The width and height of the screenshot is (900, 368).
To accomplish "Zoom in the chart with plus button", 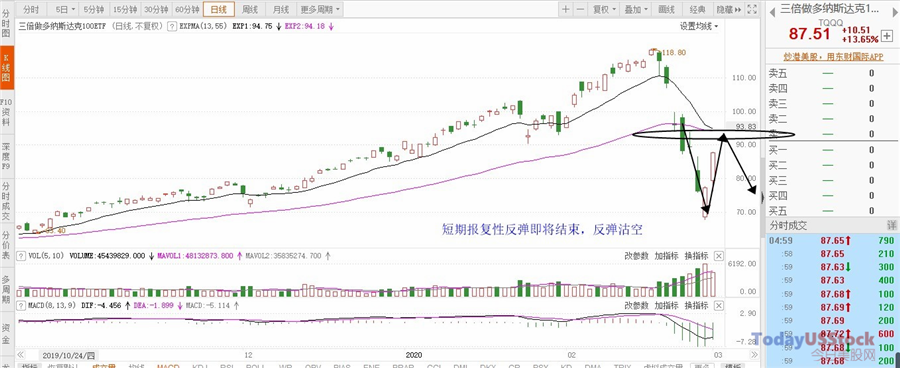I will point(565,9).
